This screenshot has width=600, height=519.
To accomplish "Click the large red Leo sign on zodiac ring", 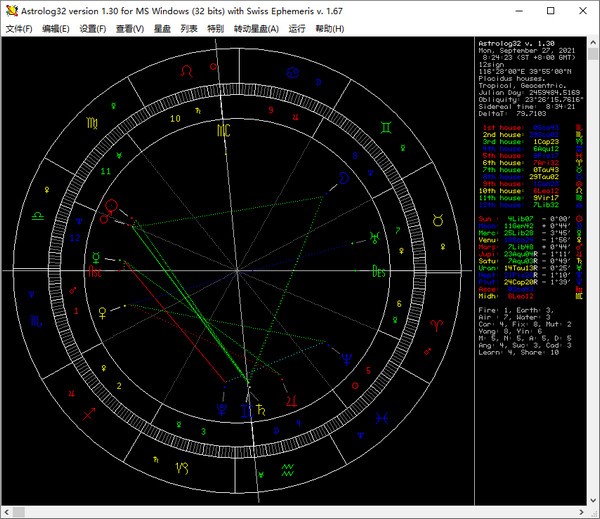I will point(186,71).
